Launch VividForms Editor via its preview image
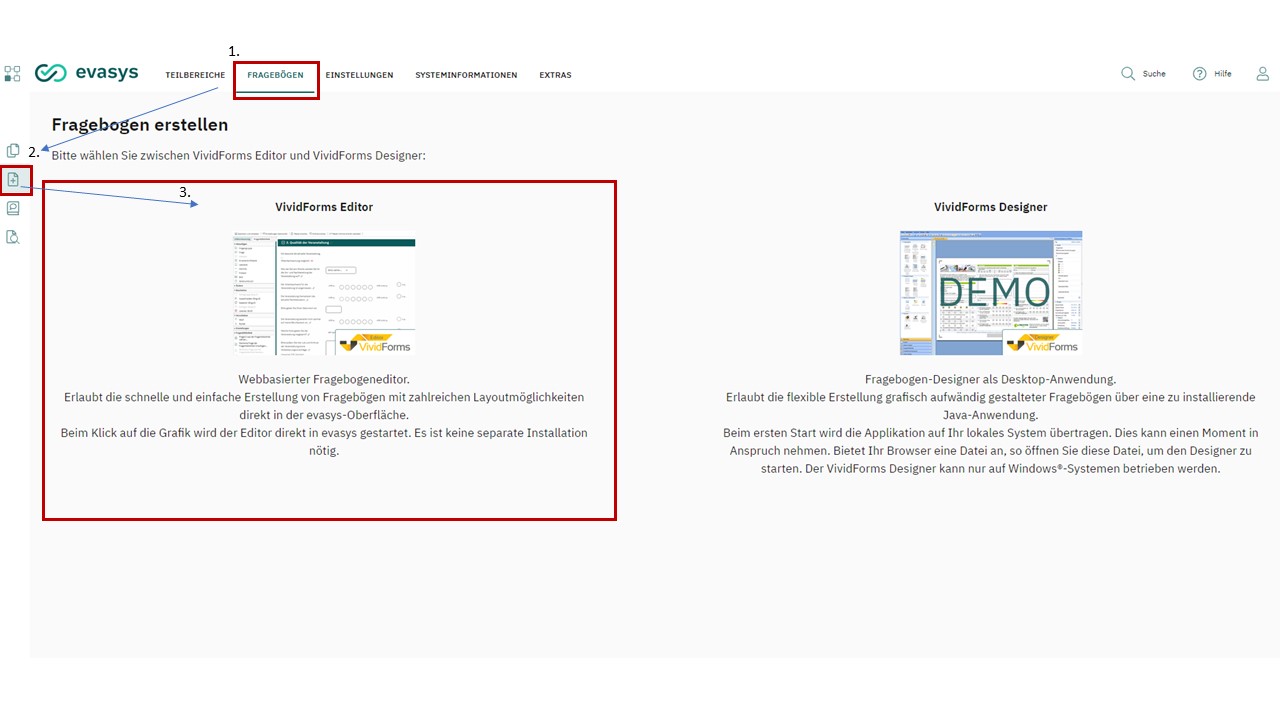 click(324, 293)
